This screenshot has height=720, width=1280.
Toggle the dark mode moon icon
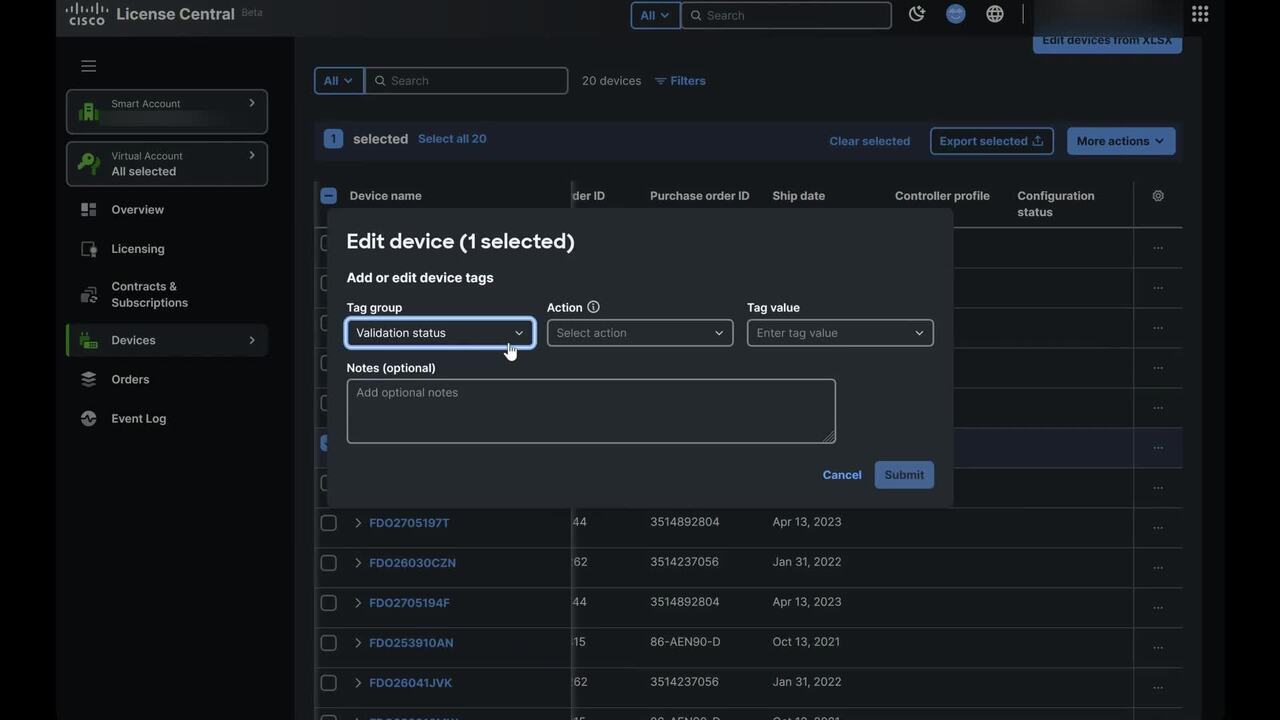(x=917, y=14)
